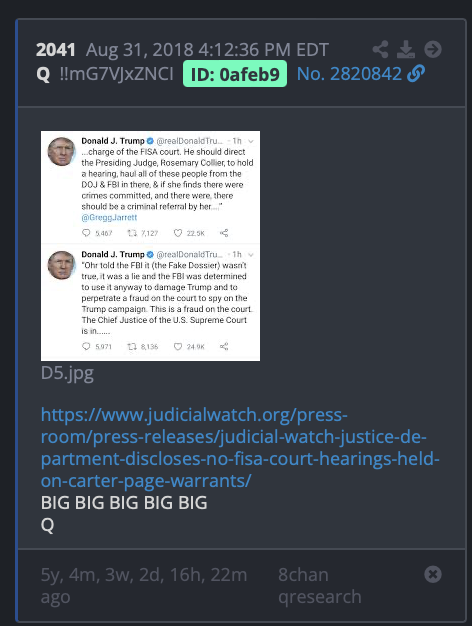Screen dimensions: 472x626
Task: Click the share icon for post 2041
Action: pyautogui.click(x=380, y=50)
